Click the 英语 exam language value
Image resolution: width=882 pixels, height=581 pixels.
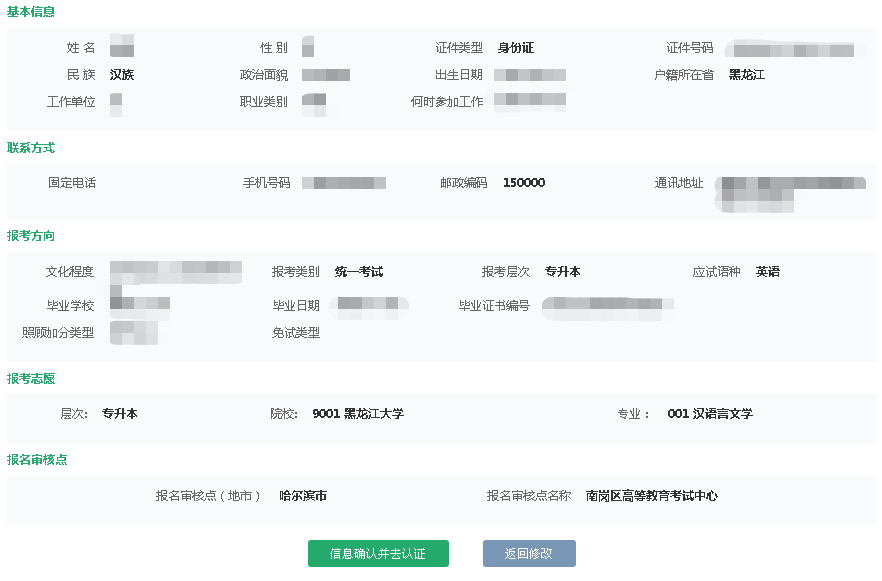click(x=768, y=272)
